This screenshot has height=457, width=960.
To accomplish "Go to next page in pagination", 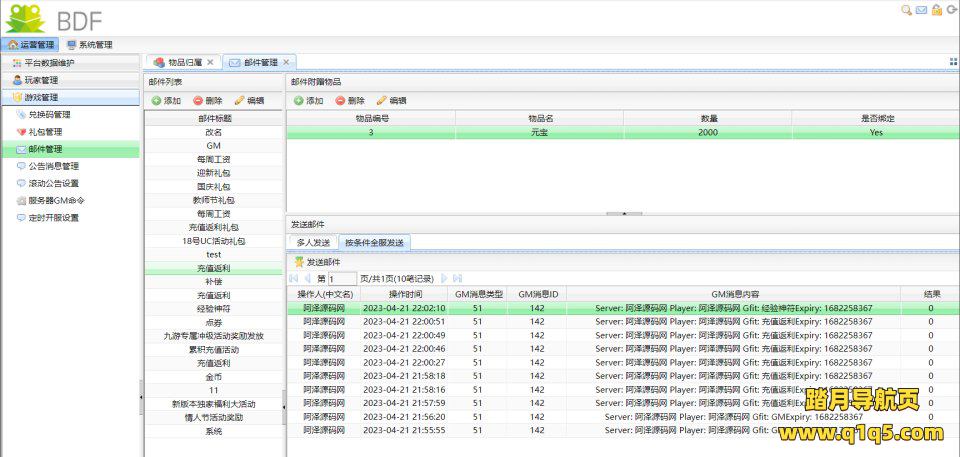I will click(x=445, y=278).
